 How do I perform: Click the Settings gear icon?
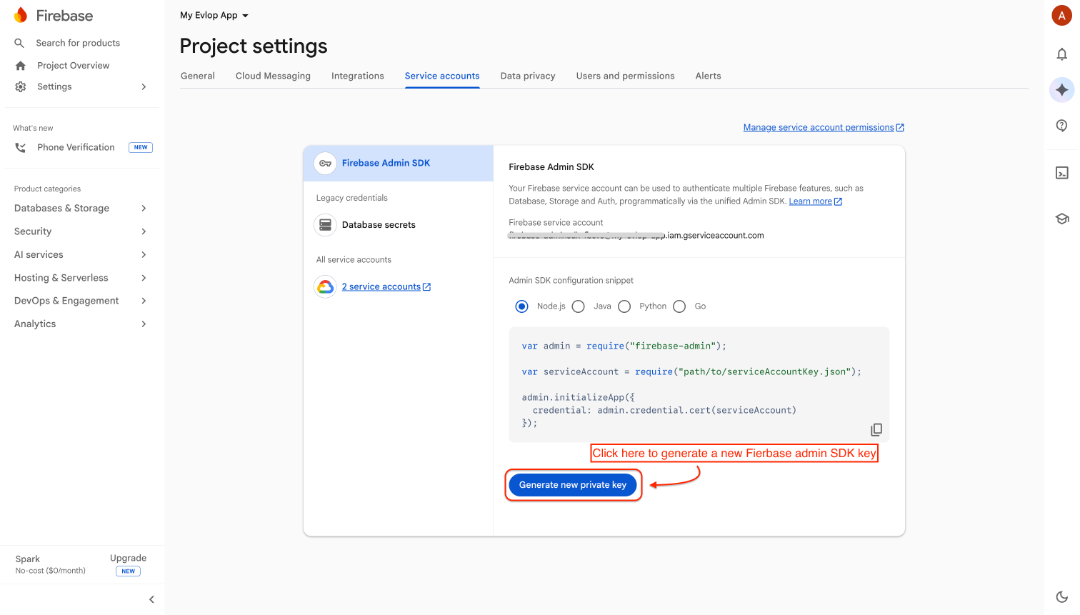(x=21, y=87)
